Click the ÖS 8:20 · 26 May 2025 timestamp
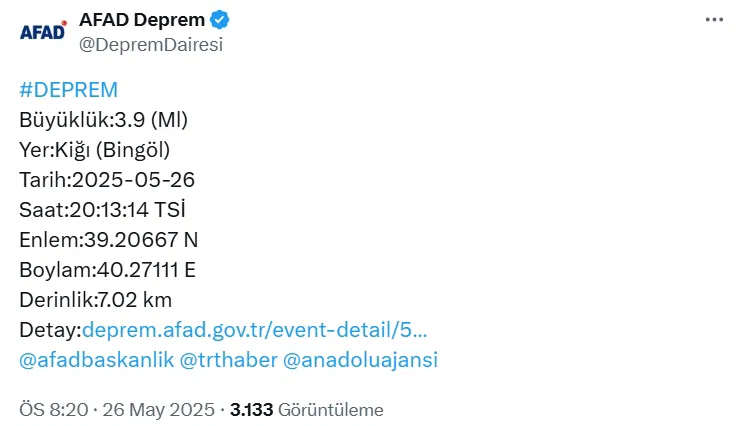 click(x=118, y=410)
